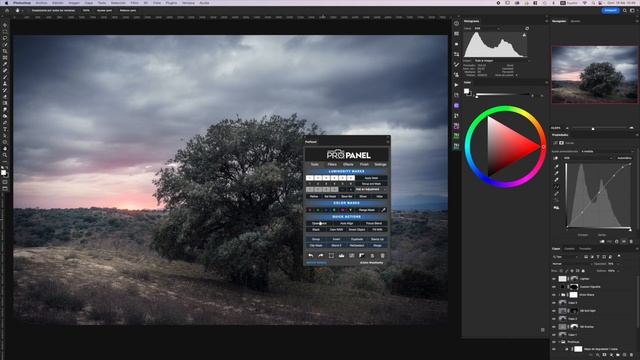Reset adjustment with the reset icon in Properties
The height and width of the screenshot is (360, 640).
tap(616, 242)
